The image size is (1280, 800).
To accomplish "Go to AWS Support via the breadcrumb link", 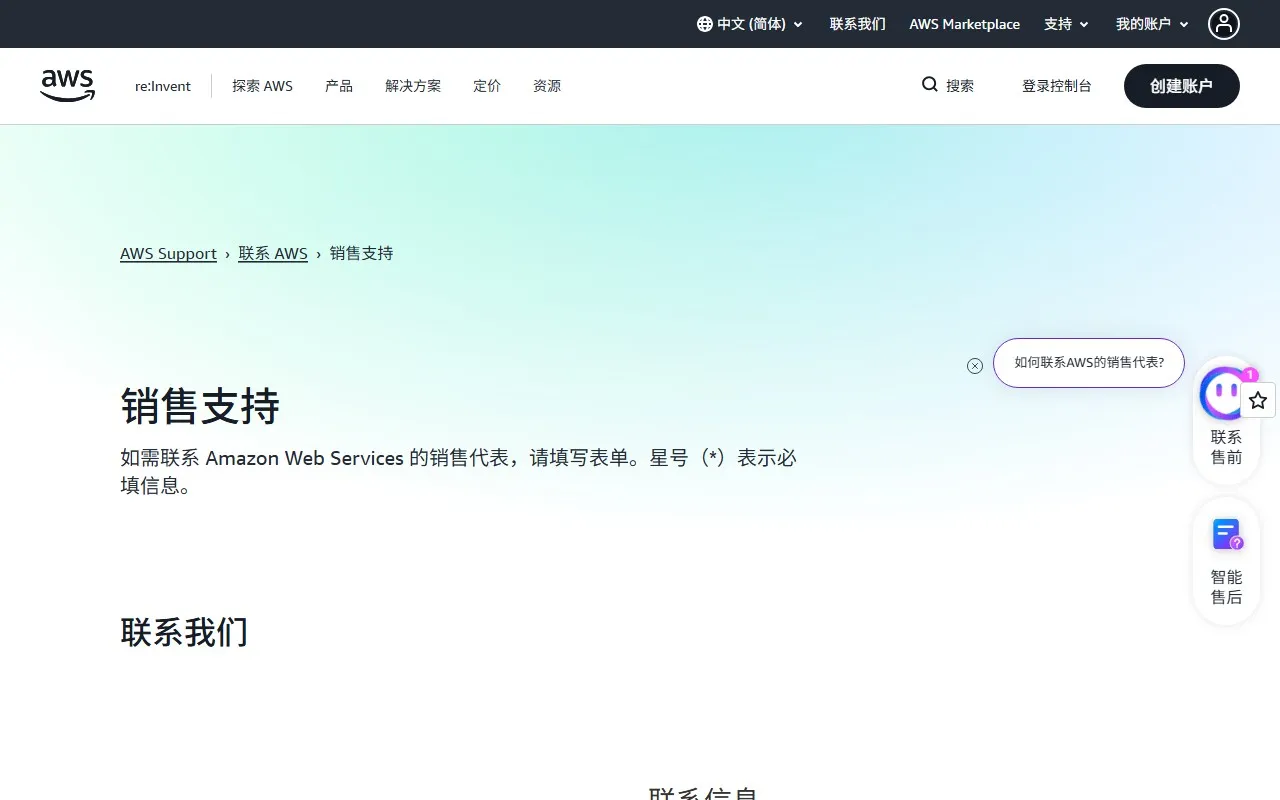I will click(x=168, y=253).
